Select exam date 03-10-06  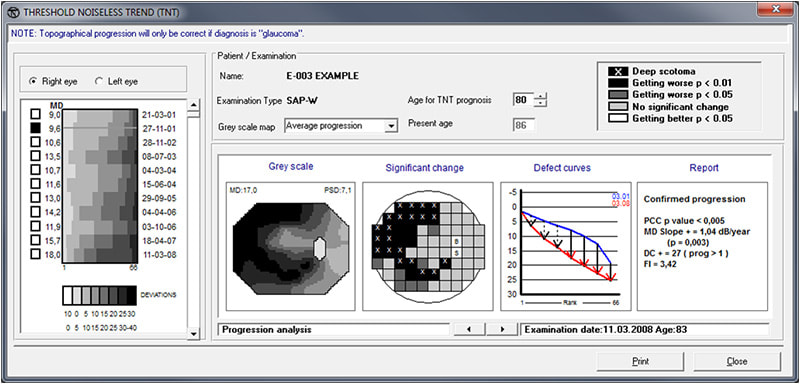coord(159,226)
